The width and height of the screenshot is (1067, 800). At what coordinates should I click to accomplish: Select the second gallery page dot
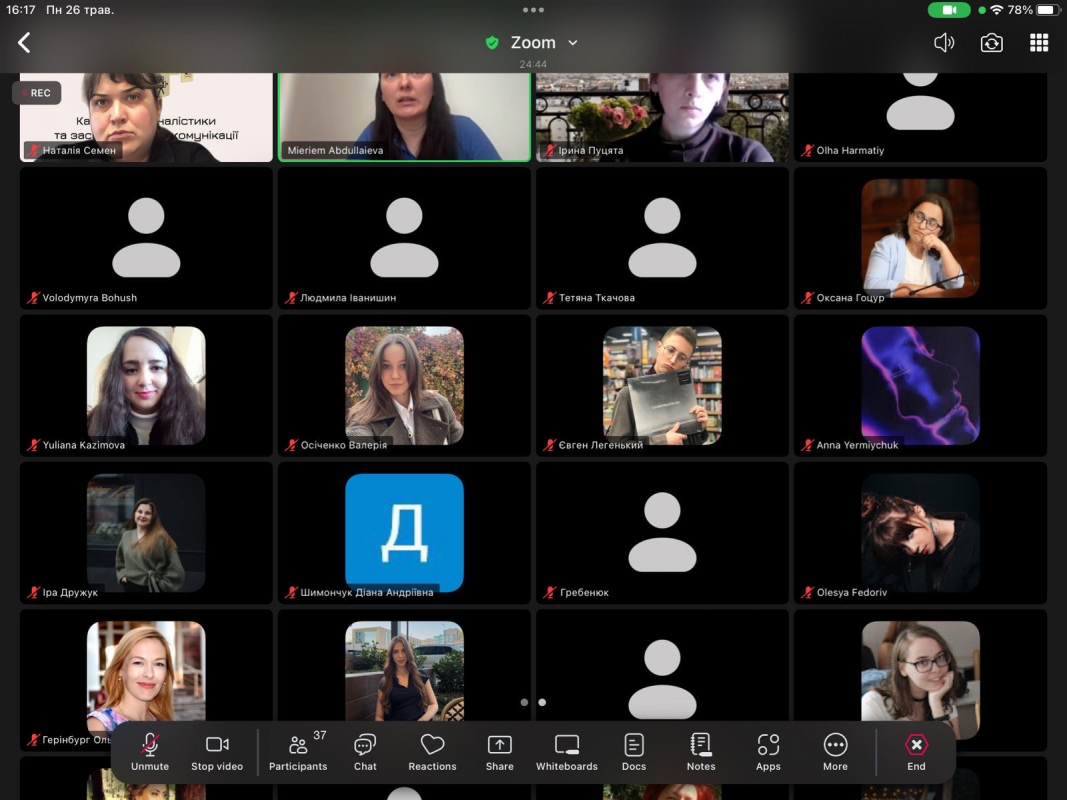coord(542,702)
